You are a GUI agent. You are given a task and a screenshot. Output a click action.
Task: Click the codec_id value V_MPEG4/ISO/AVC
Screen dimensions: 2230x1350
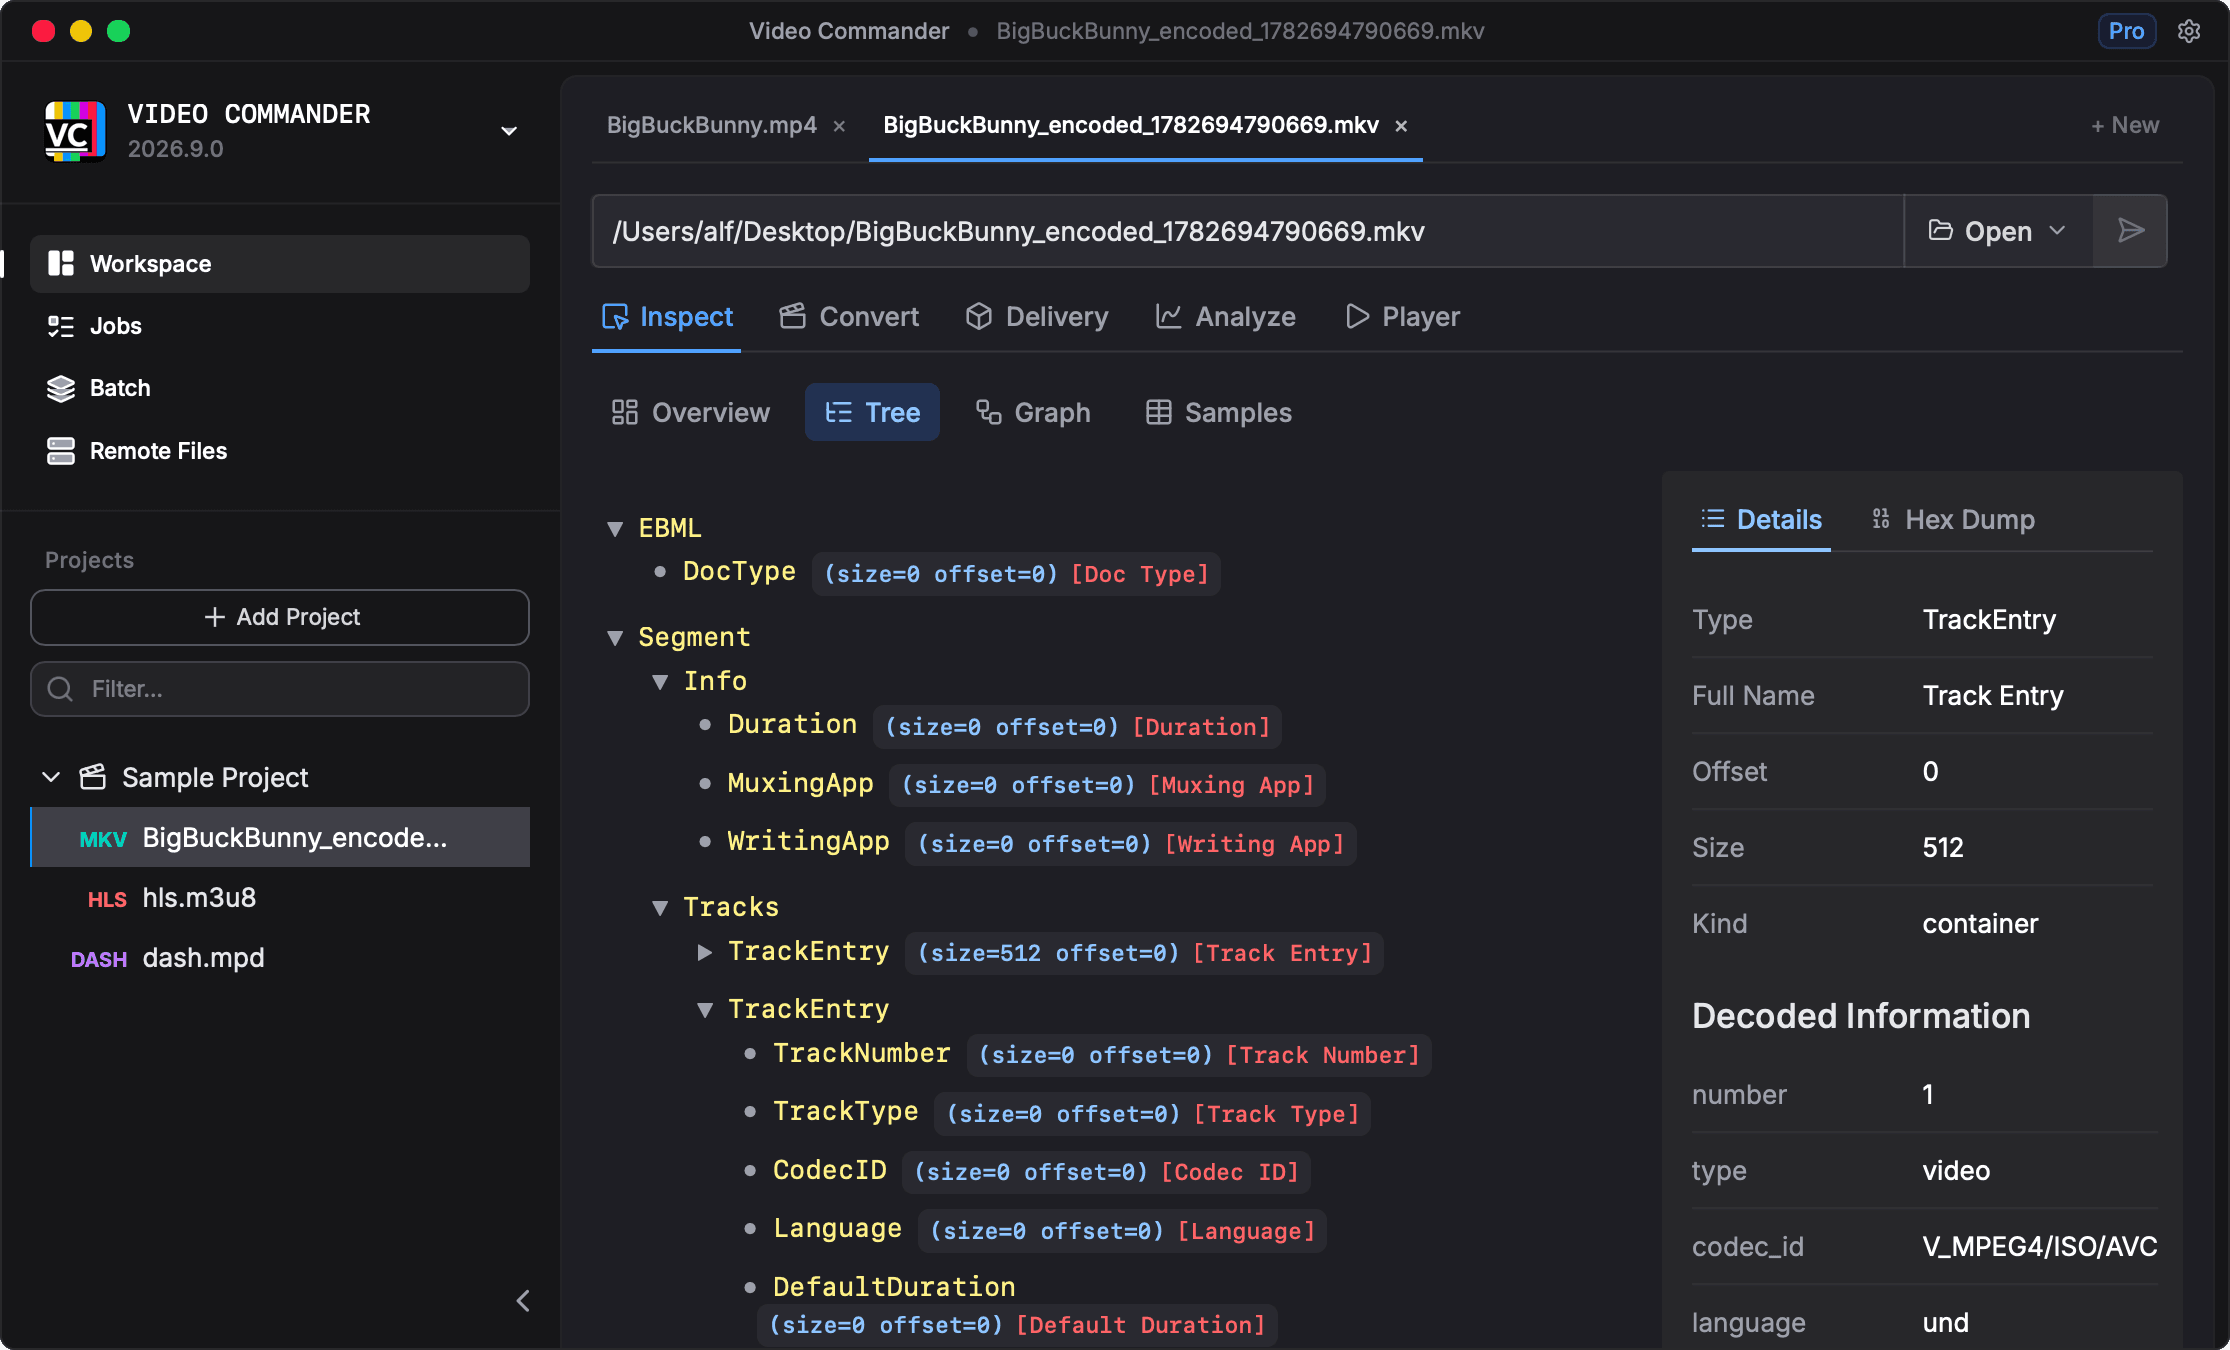tap(2040, 1247)
